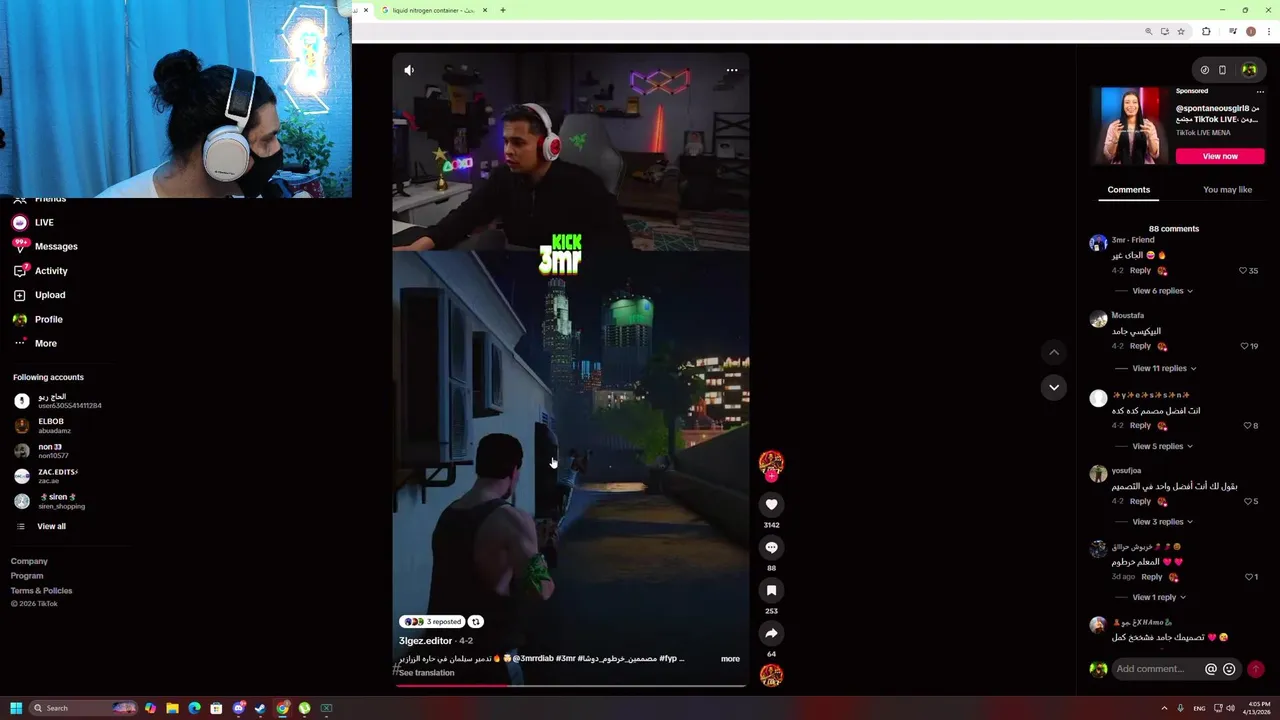Open the browser extensions puzzle icon
This screenshot has width=1280, height=720.
pos(1206,32)
